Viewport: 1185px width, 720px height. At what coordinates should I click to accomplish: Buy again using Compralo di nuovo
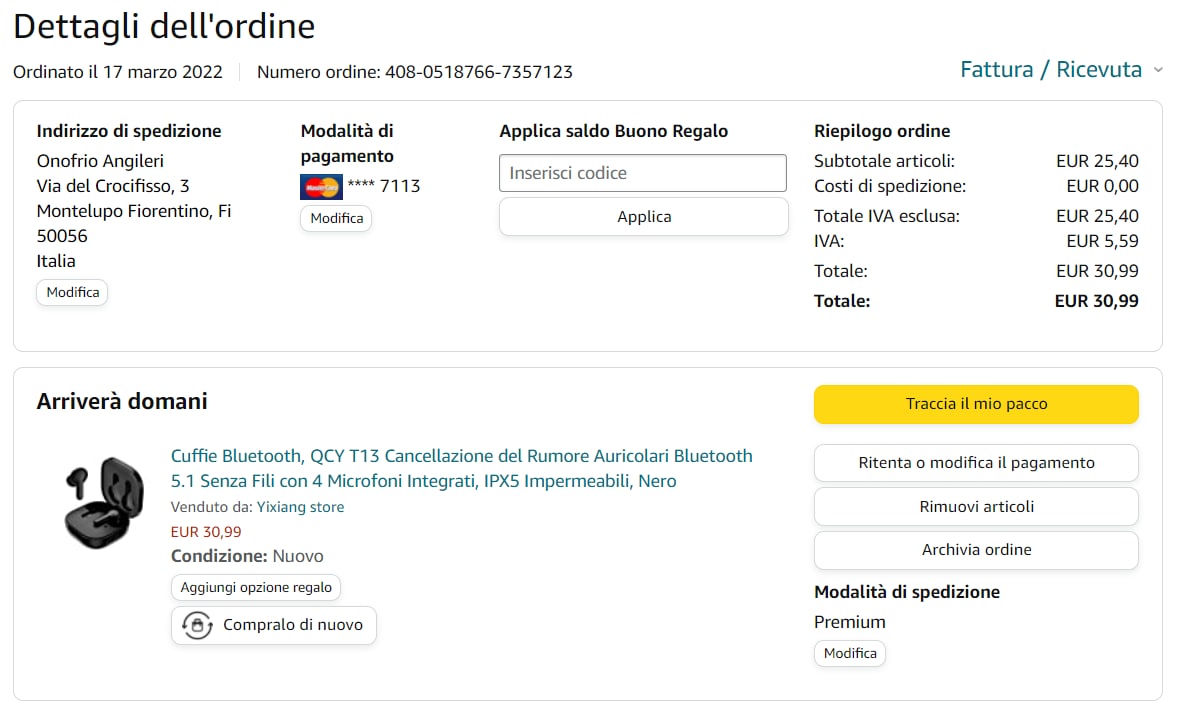274,626
